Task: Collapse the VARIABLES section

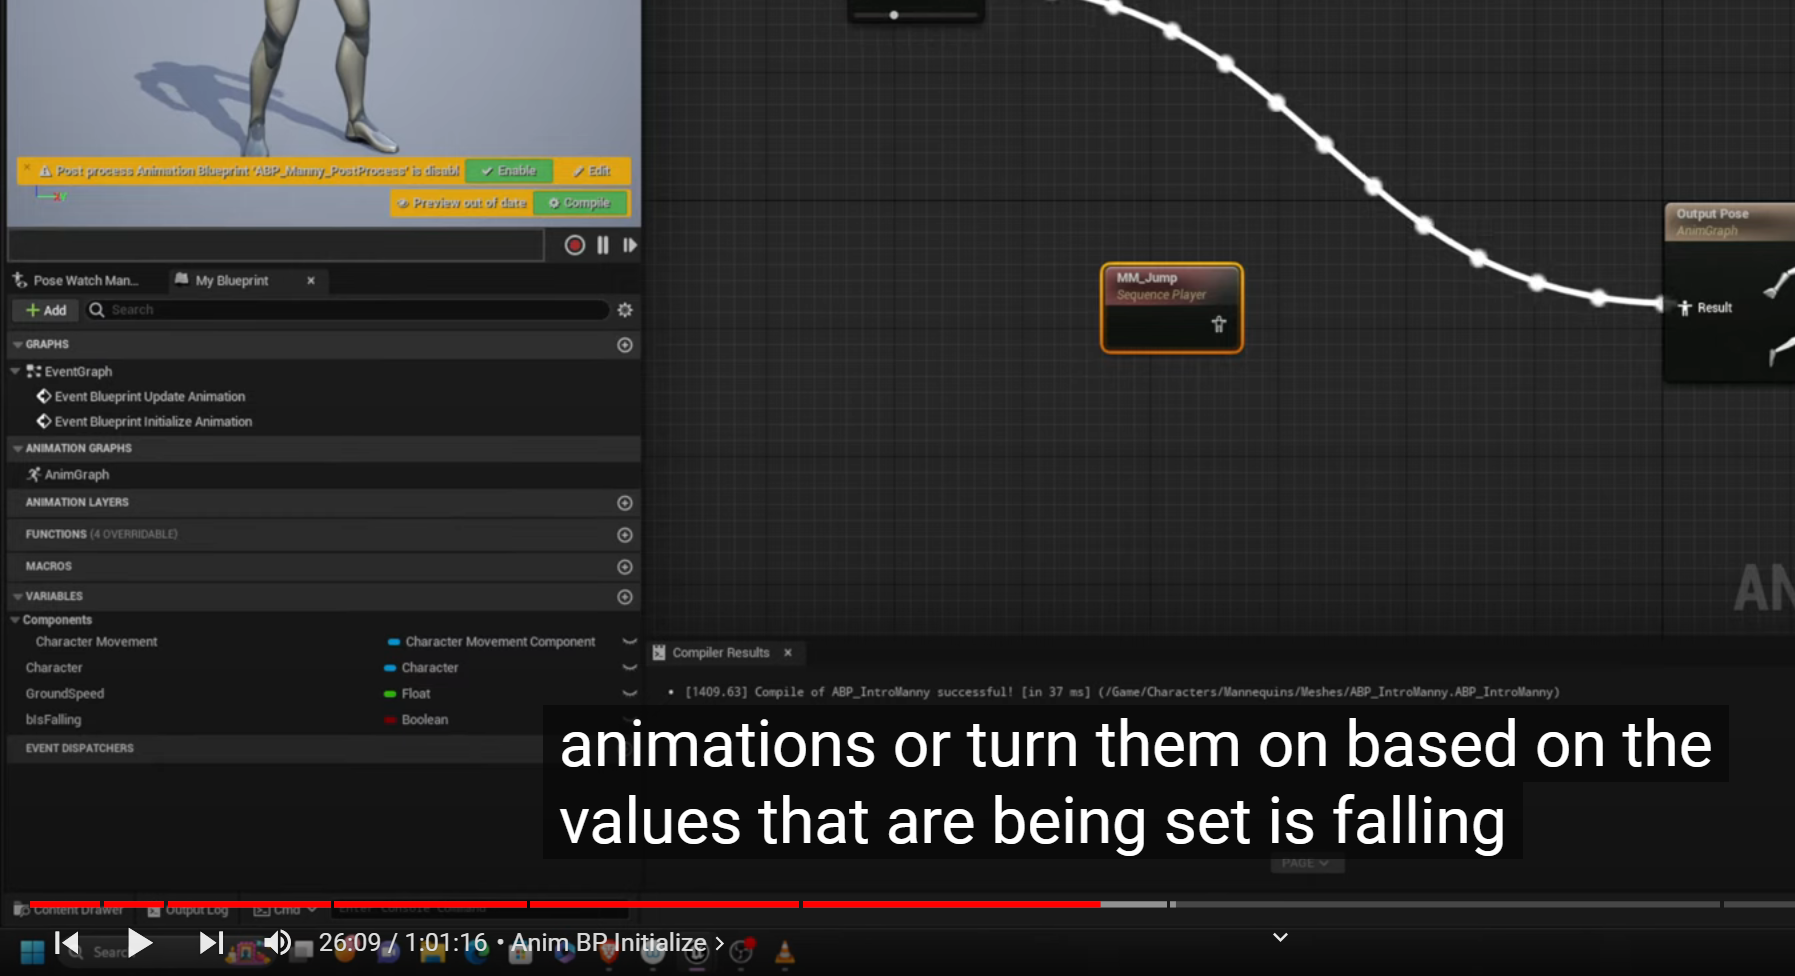Action: point(17,597)
